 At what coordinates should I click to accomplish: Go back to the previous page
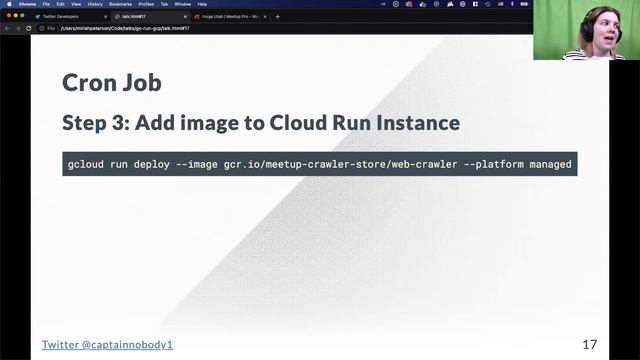pos(7,28)
